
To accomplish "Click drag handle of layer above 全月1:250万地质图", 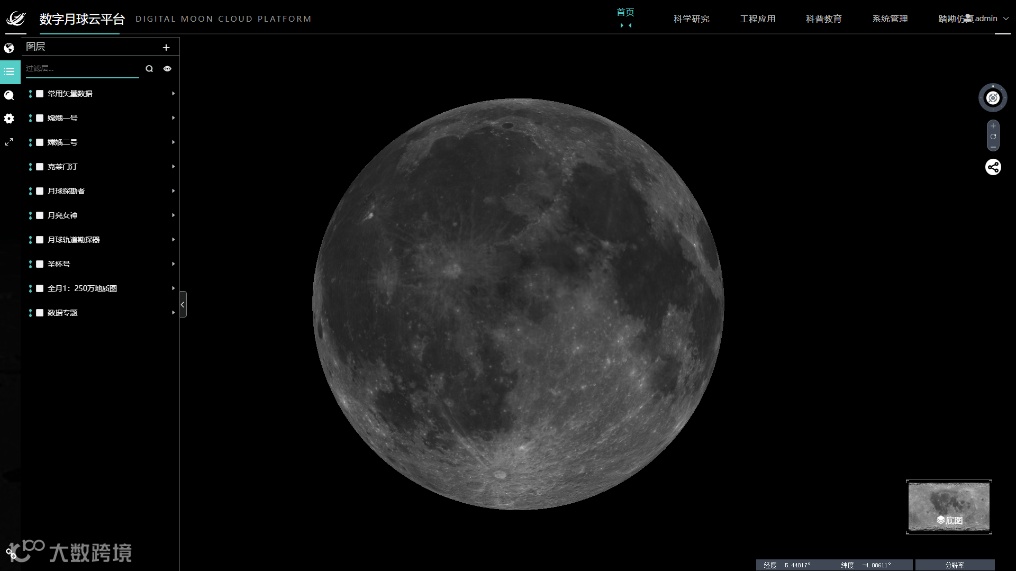I will pyautogui.click(x=30, y=264).
